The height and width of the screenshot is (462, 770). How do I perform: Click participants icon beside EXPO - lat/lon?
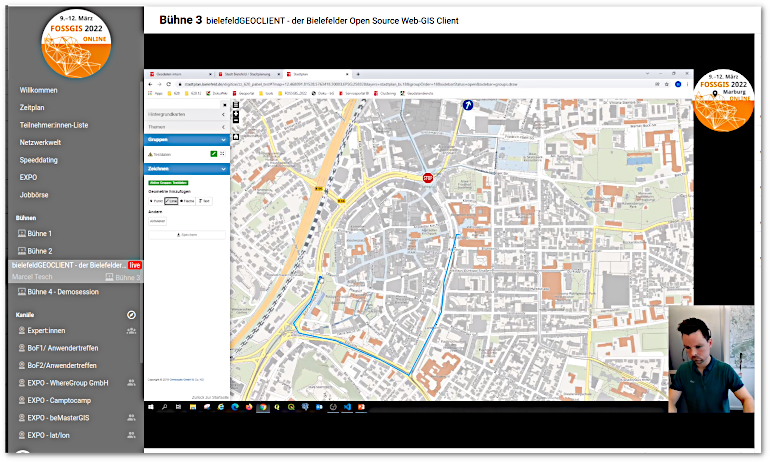pyautogui.click(x=131, y=435)
